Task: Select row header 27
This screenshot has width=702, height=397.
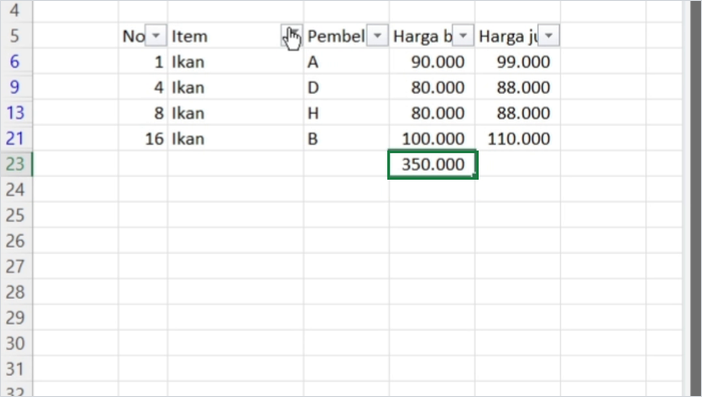Action: tap(16, 267)
